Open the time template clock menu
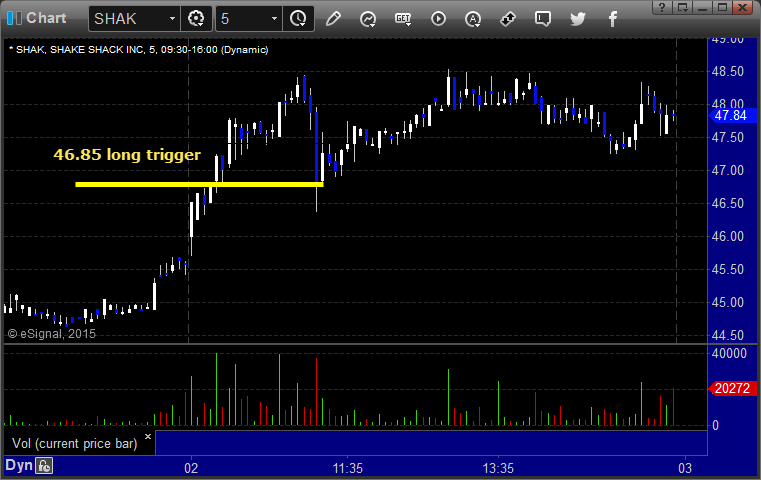The width and height of the screenshot is (761, 480). (x=298, y=19)
